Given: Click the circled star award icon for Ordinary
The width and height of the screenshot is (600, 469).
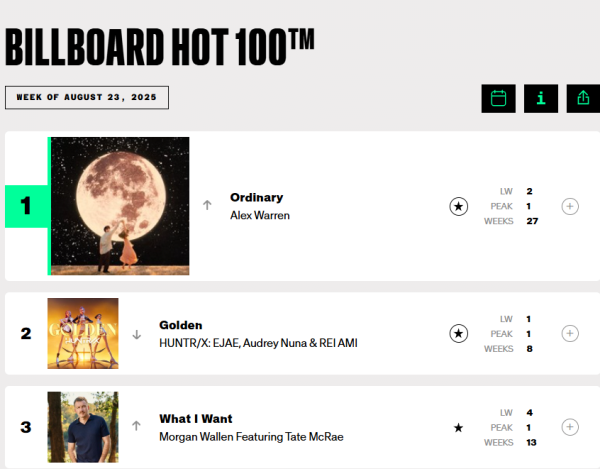Looking at the screenshot, I should click(x=458, y=206).
